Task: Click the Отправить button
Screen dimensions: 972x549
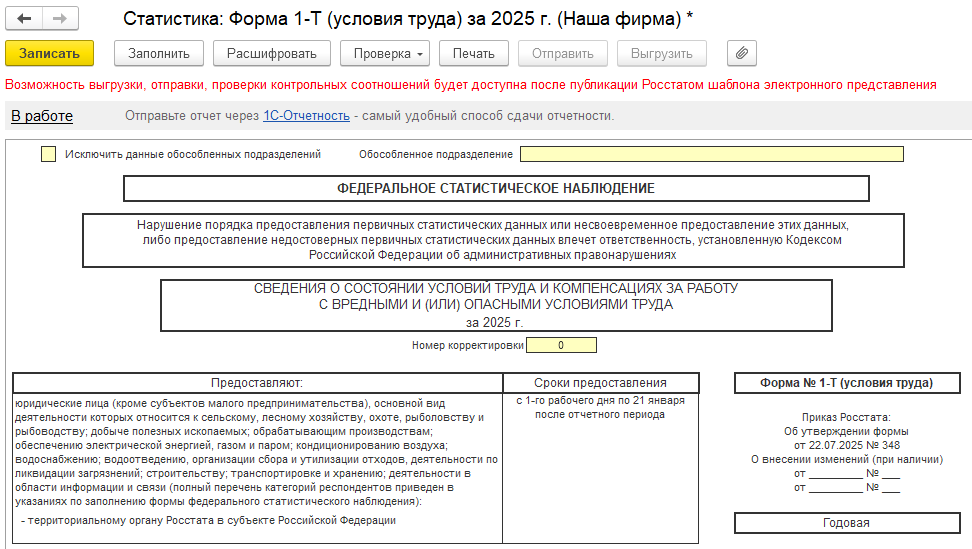Action: (562, 53)
